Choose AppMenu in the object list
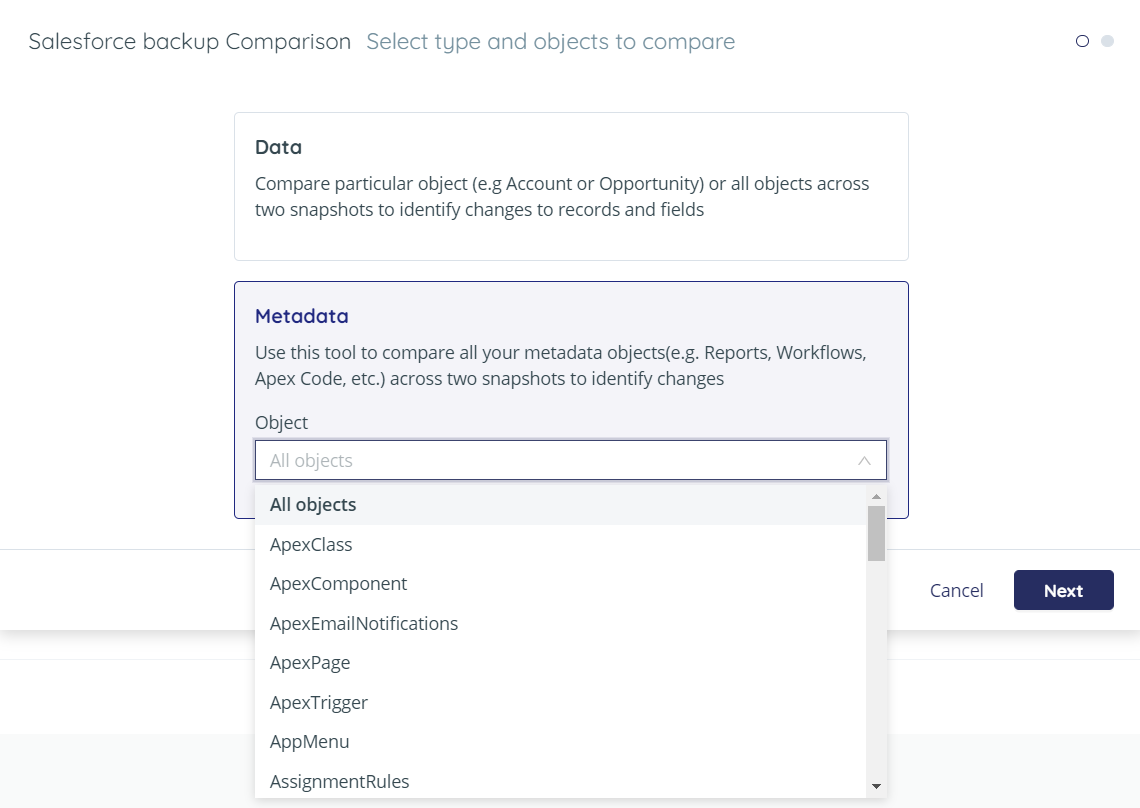This screenshot has height=808, width=1140. pyautogui.click(x=311, y=741)
